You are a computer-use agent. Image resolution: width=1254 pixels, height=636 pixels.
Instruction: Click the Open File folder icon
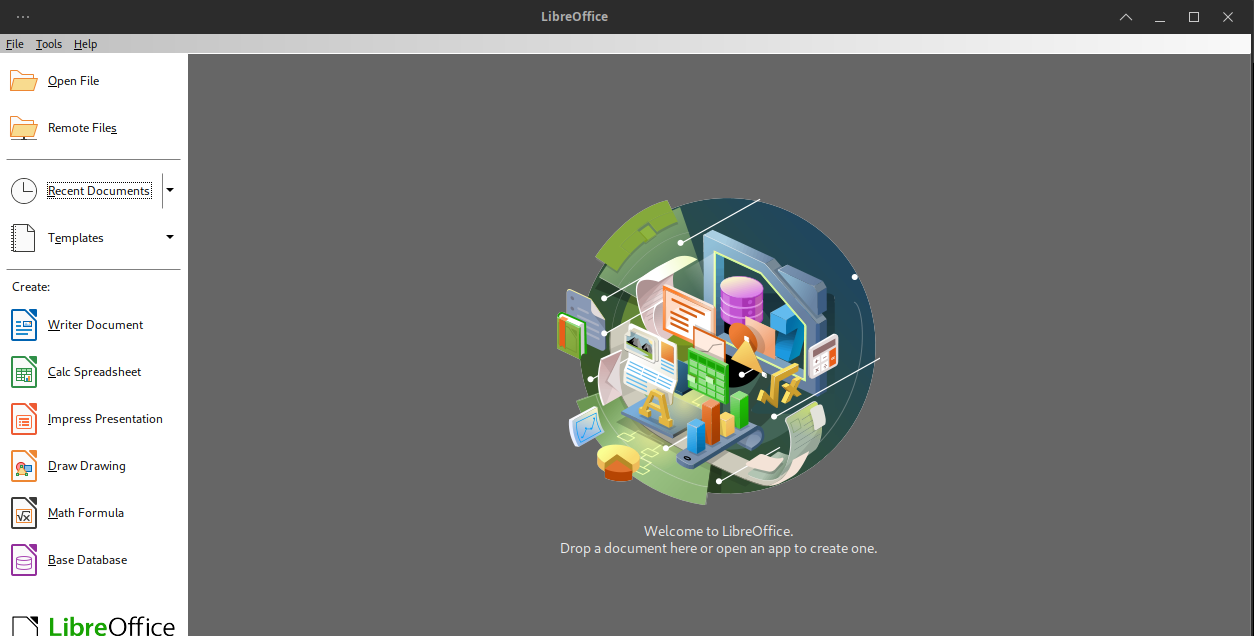coord(24,81)
